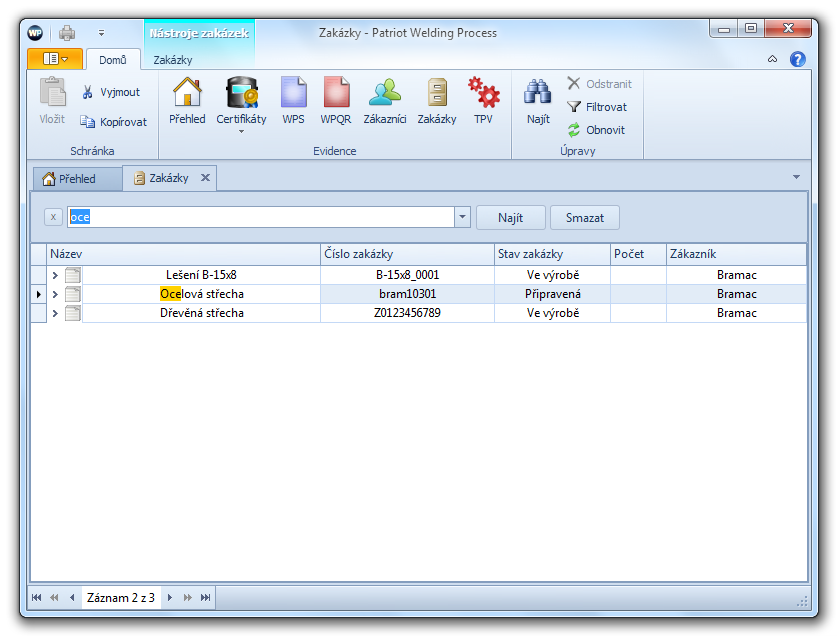Open the help question mark icon
Screen dimensions: 838x636
797,59
